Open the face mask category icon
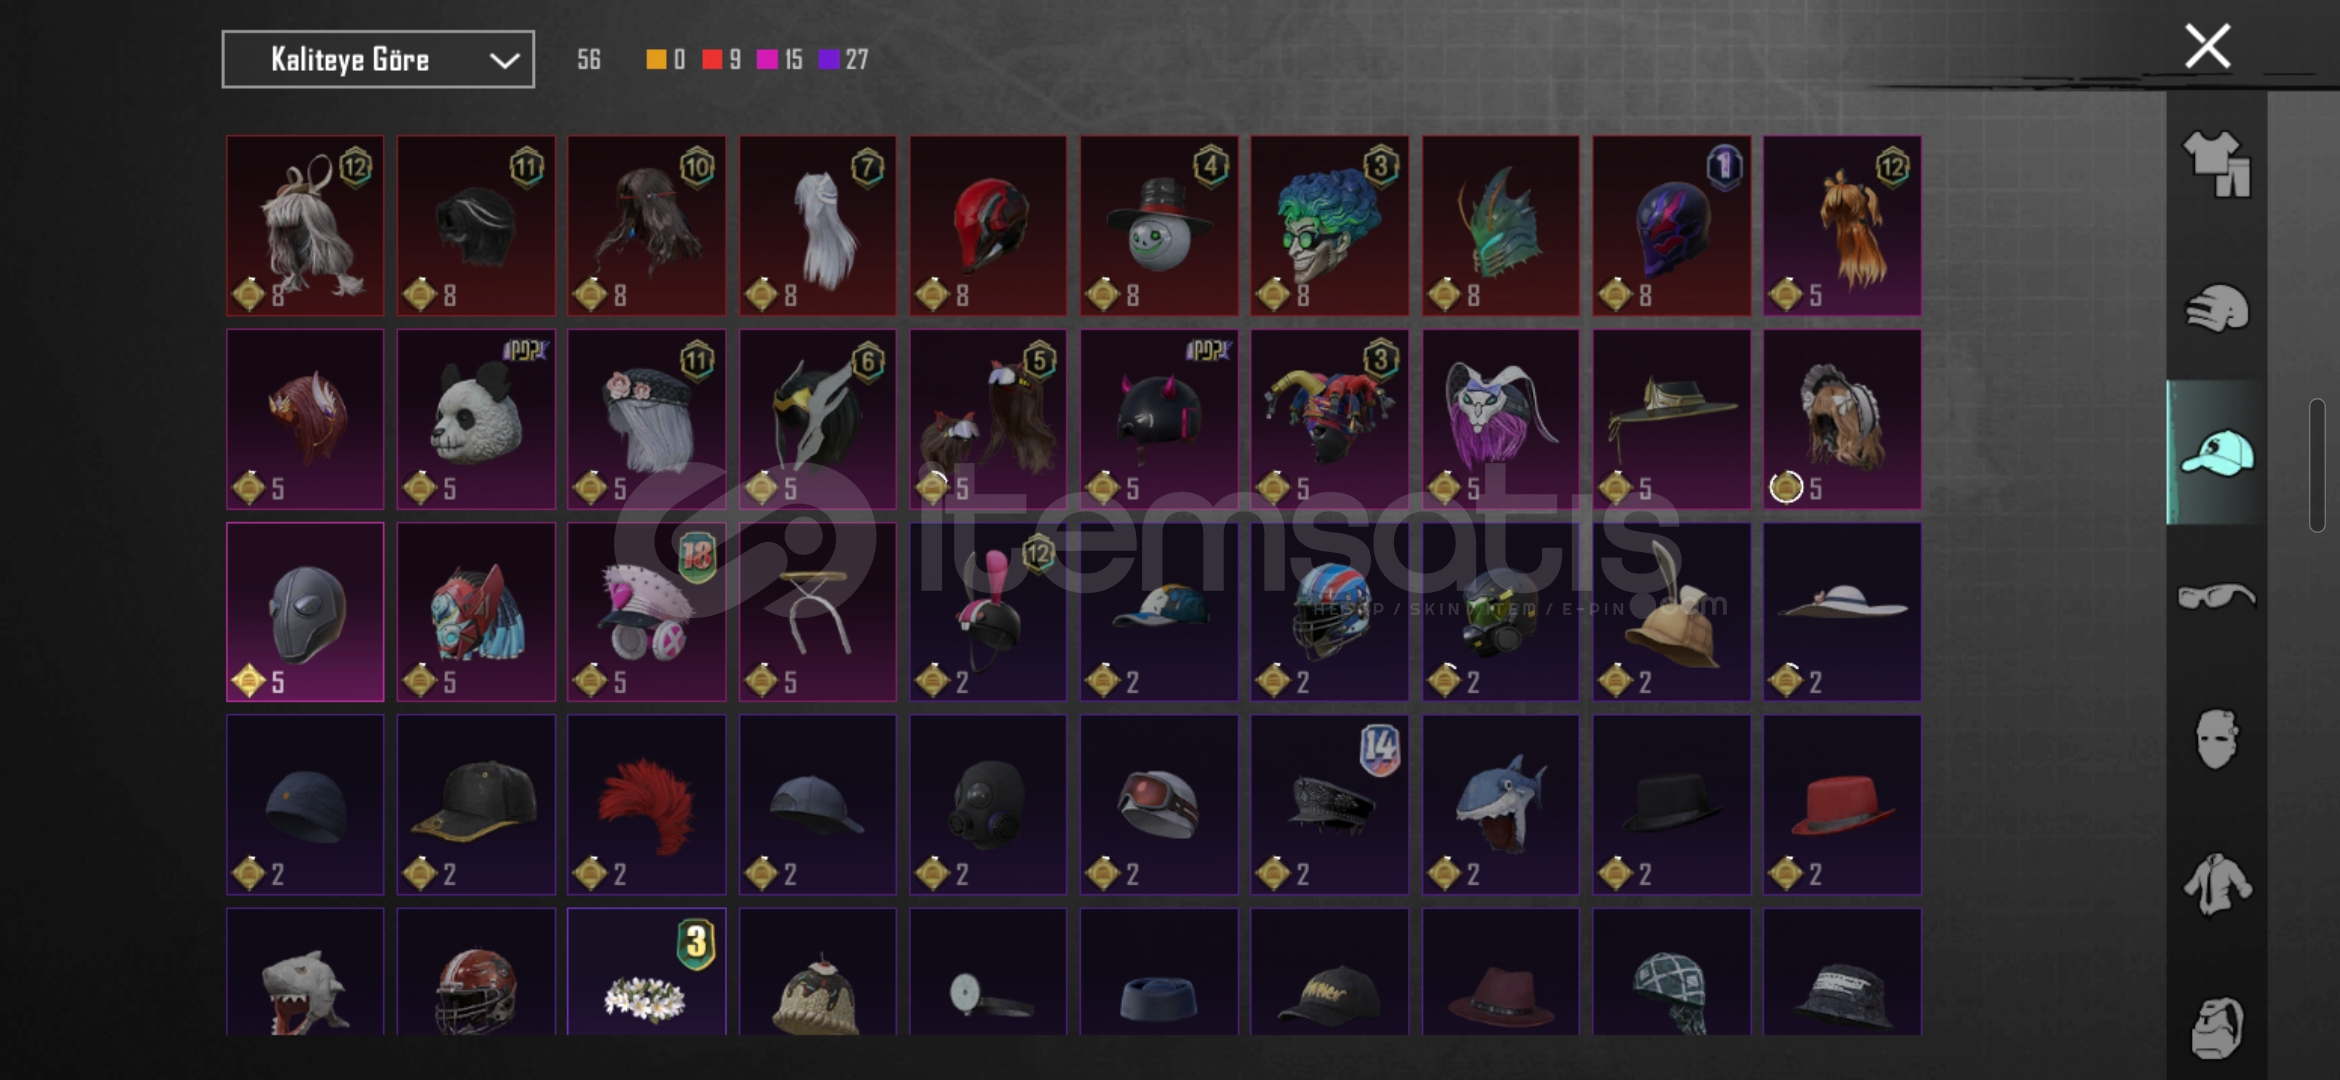The image size is (2340, 1080). pyautogui.click(x=2216, y=740)
